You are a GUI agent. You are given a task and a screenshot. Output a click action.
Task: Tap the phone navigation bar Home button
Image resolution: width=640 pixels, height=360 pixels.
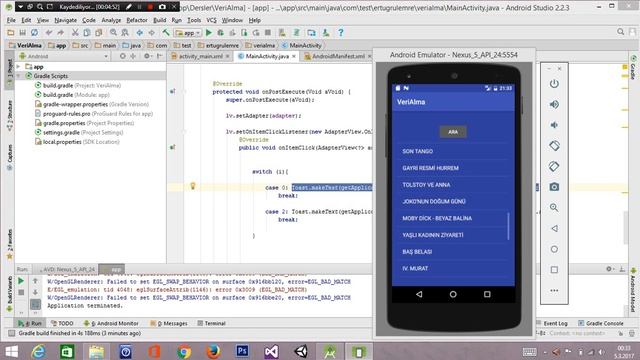[453, 294]
